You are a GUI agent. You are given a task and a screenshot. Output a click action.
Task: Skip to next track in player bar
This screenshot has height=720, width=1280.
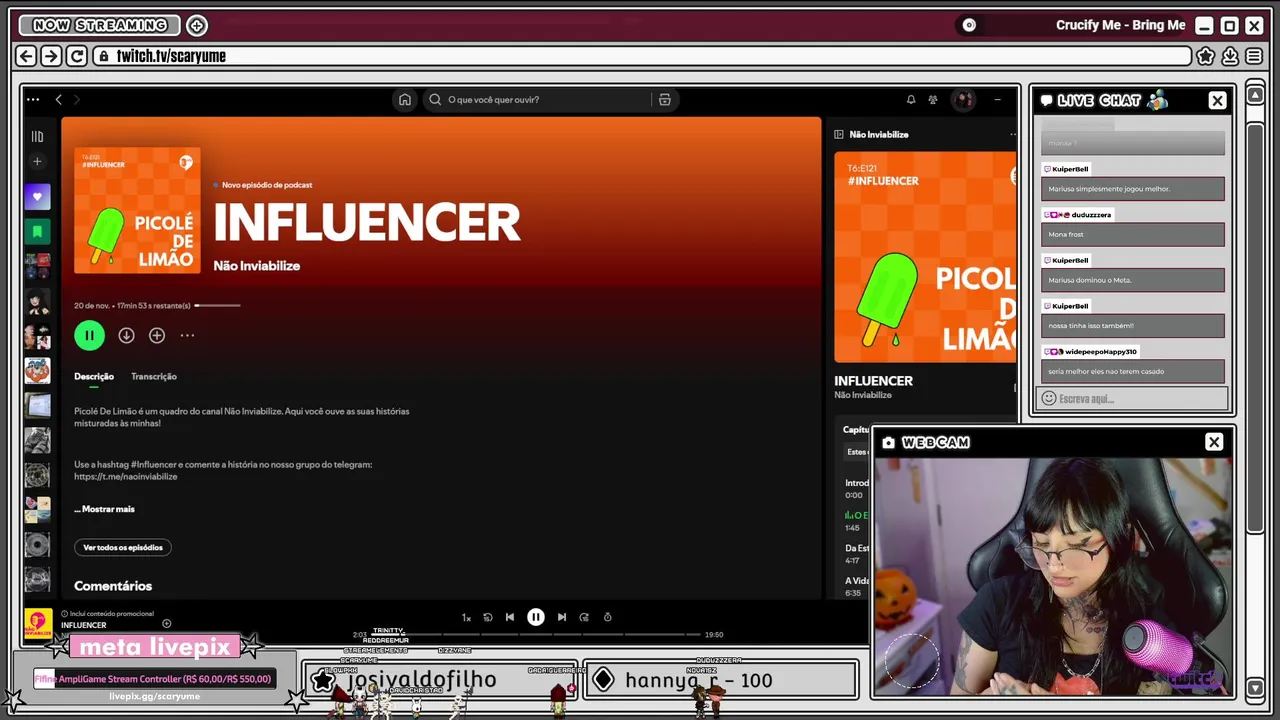[x=562, y=618]
